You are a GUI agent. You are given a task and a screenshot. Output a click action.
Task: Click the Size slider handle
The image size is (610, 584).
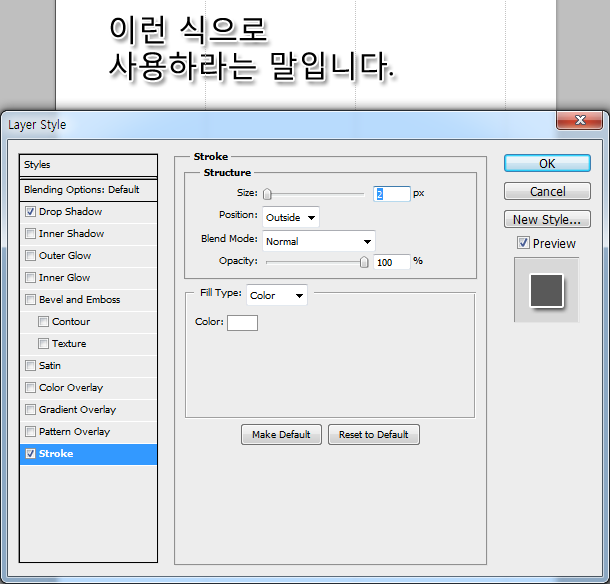click(x=267, y=193)
